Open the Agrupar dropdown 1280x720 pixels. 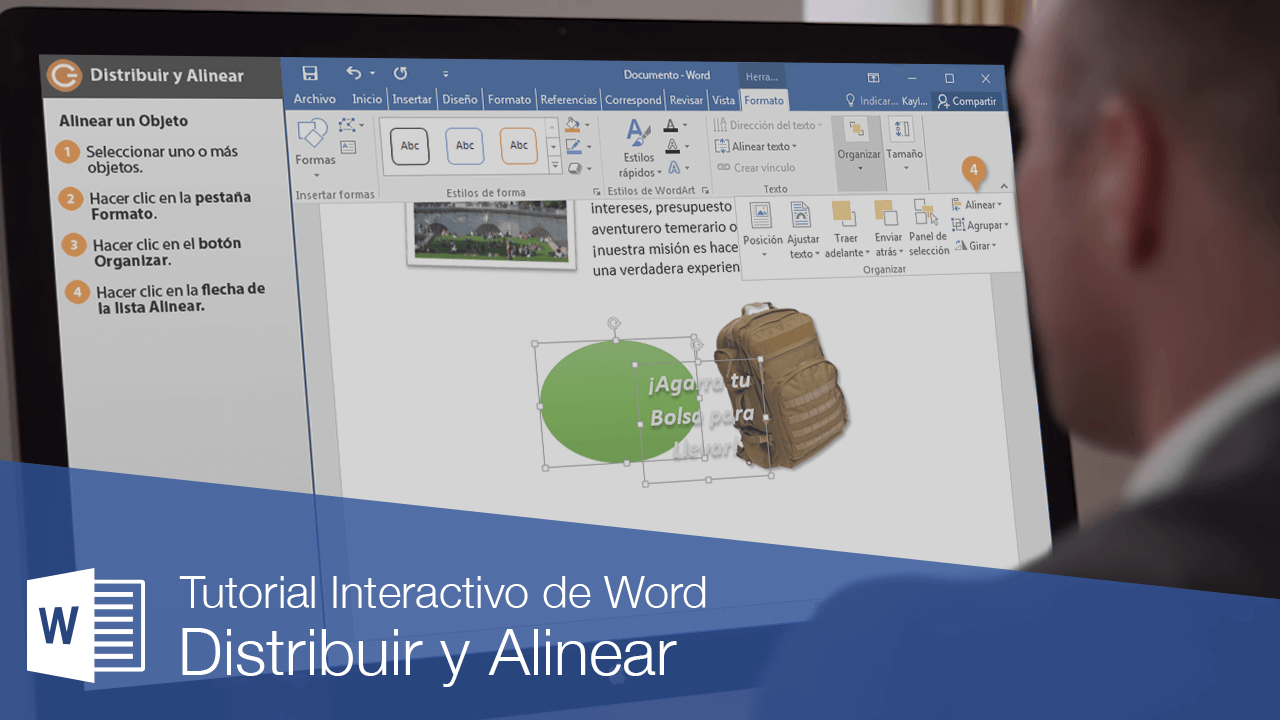tap(980, 226)
